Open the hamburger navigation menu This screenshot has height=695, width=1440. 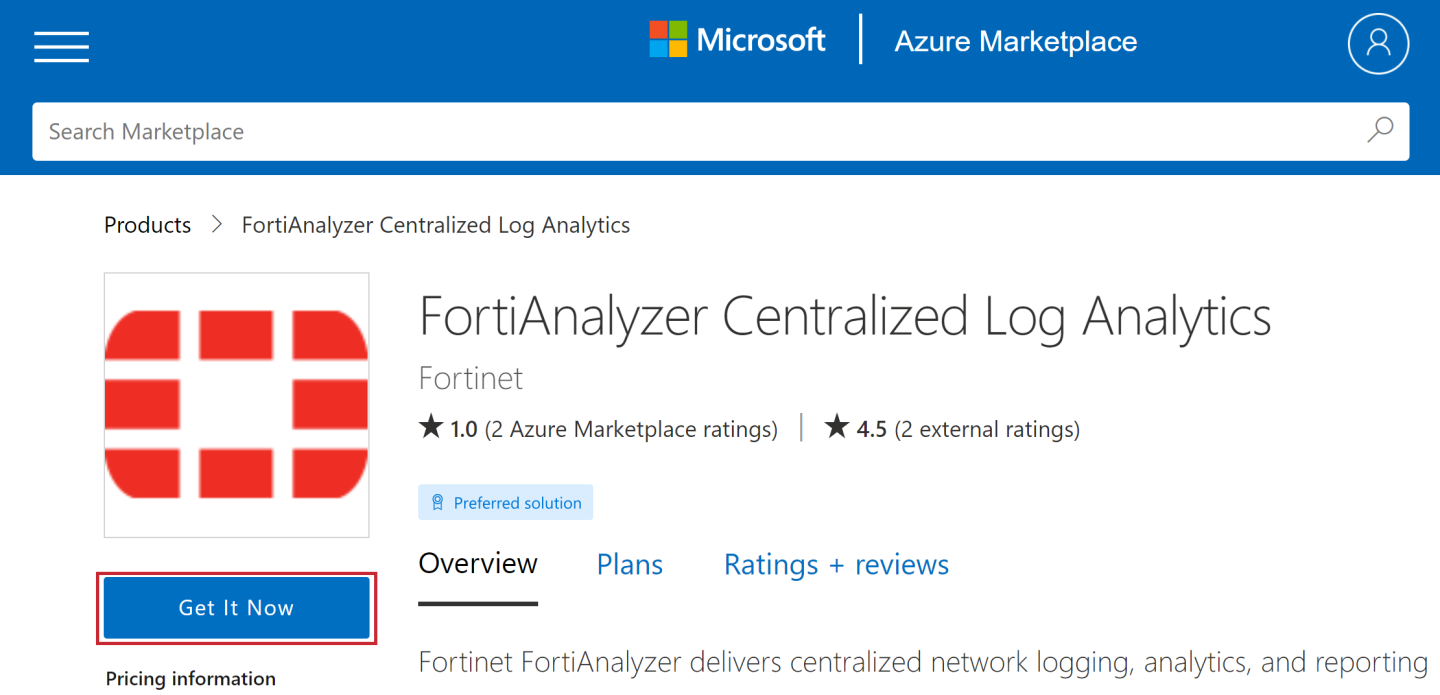pos(61,46)
